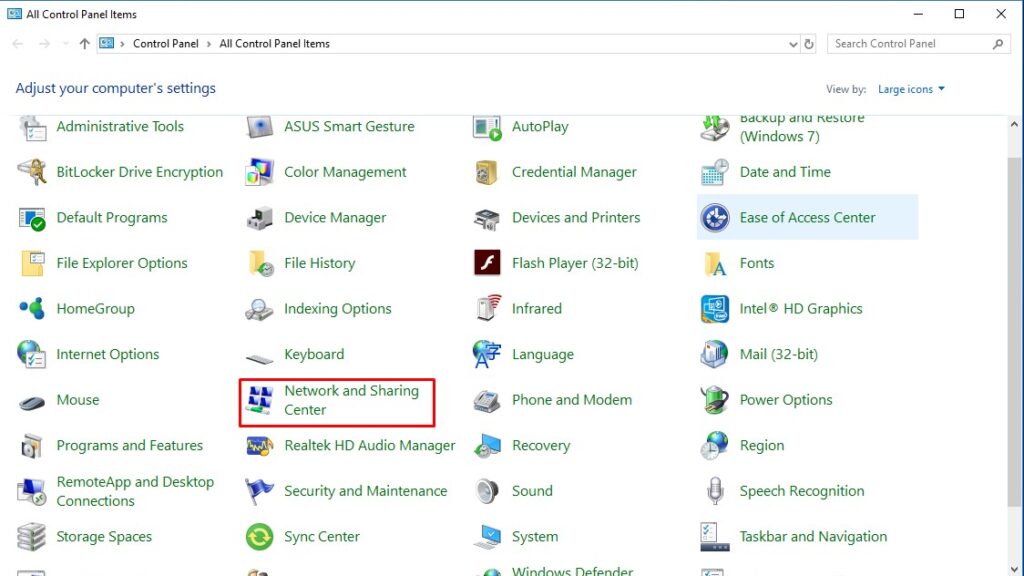Open Power Options
The height and width of the screenshot is (576, 1024).
point(786,400)
